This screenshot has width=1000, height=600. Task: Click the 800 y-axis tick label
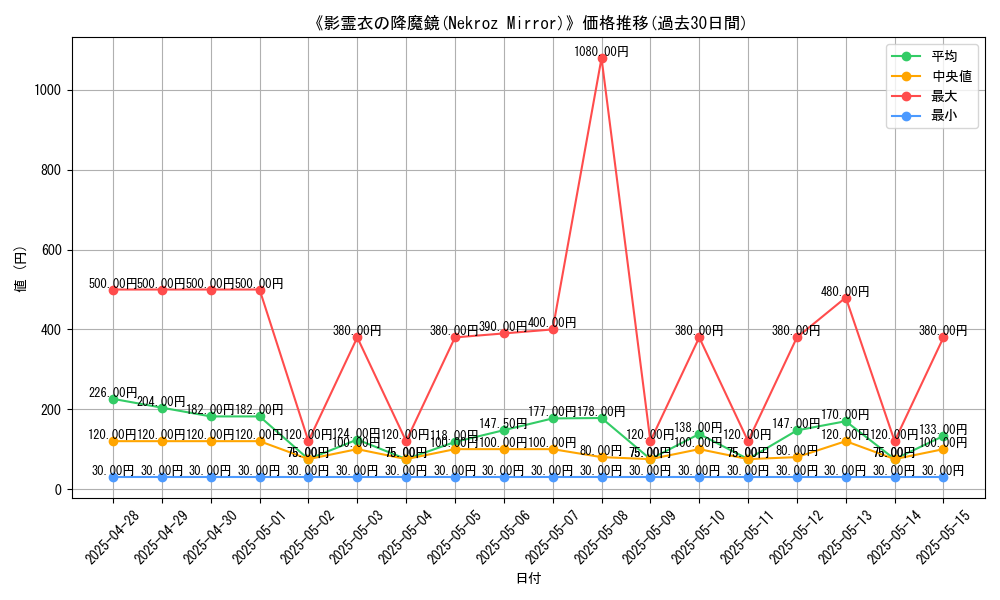click(51, 170)
